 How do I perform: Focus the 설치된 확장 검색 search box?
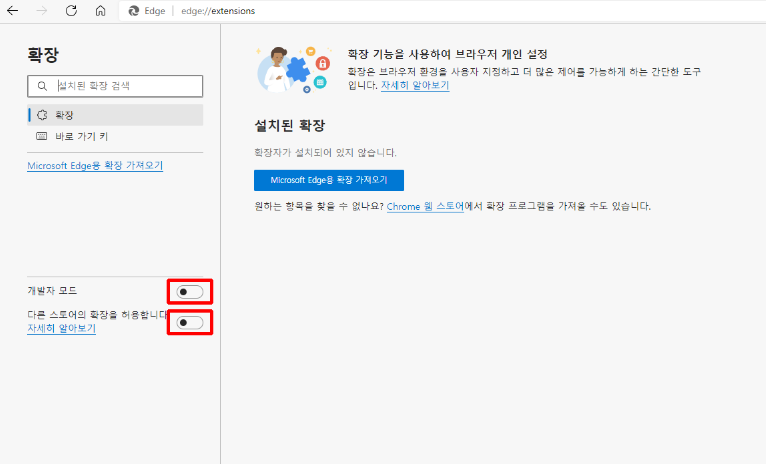[x=115, y=86]
